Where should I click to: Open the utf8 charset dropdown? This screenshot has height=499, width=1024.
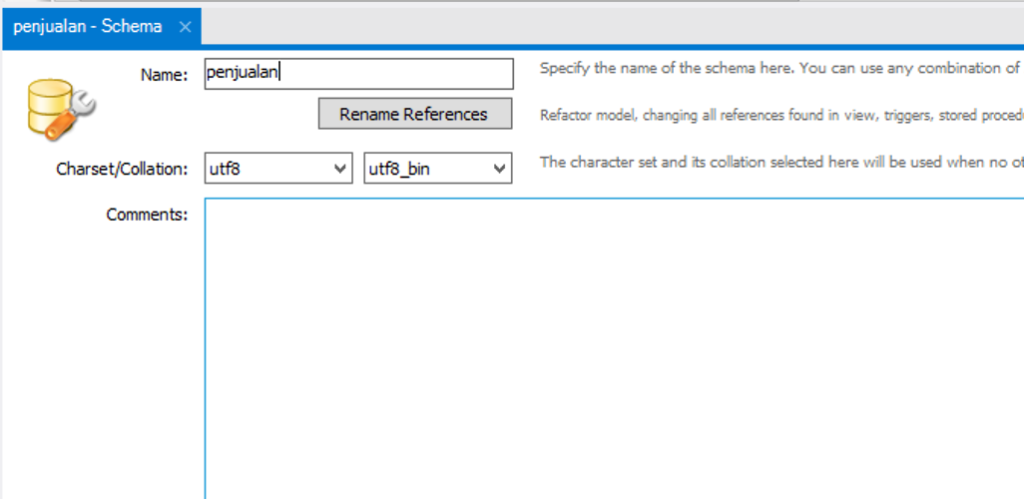tap(278, 169)
